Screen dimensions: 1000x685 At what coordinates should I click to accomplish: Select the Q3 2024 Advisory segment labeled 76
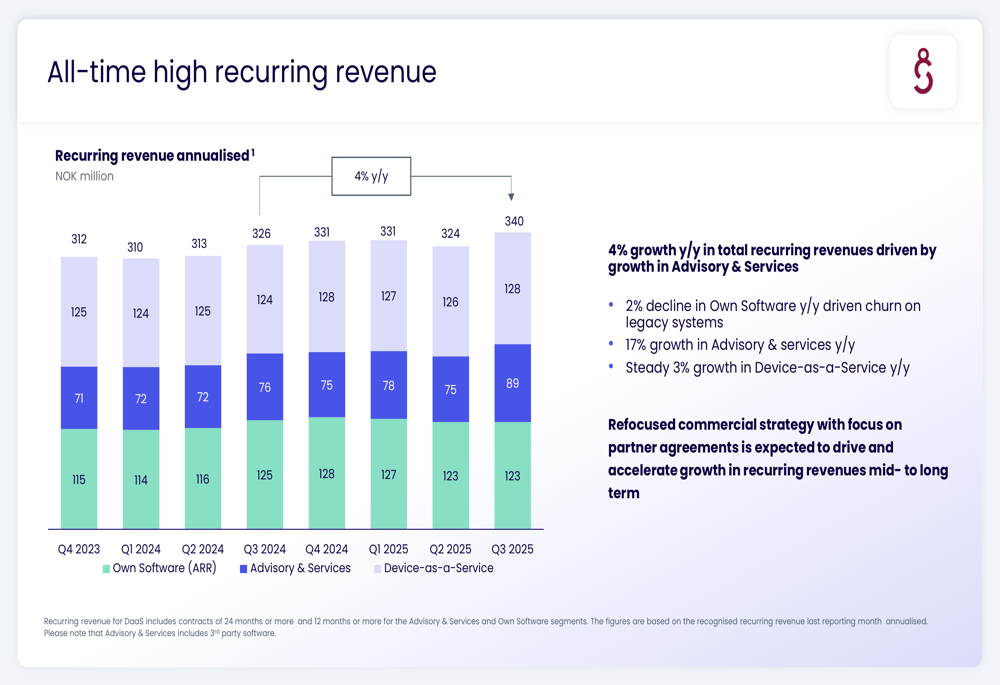coord(265,387)
